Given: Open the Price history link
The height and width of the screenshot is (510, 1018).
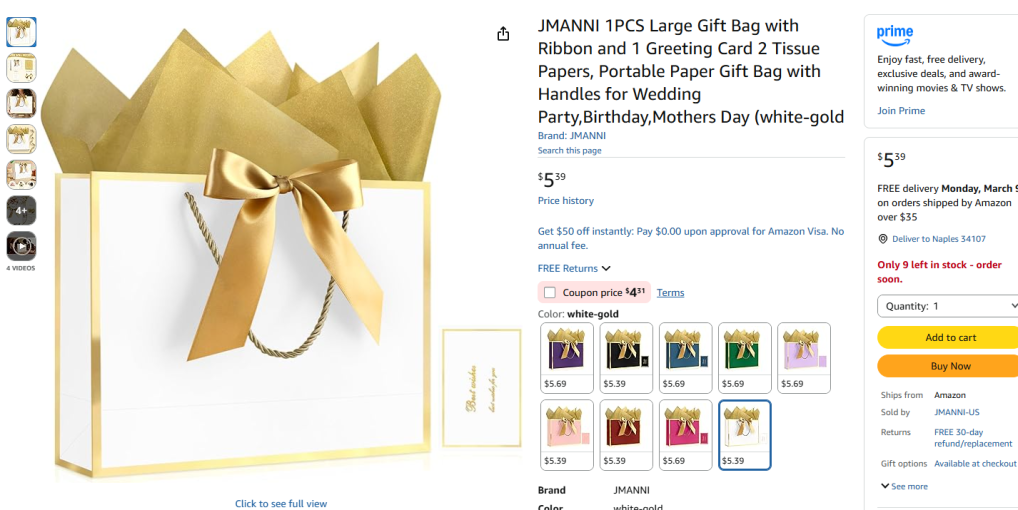Looking at the screenshot, I should (x=566, y=201).
